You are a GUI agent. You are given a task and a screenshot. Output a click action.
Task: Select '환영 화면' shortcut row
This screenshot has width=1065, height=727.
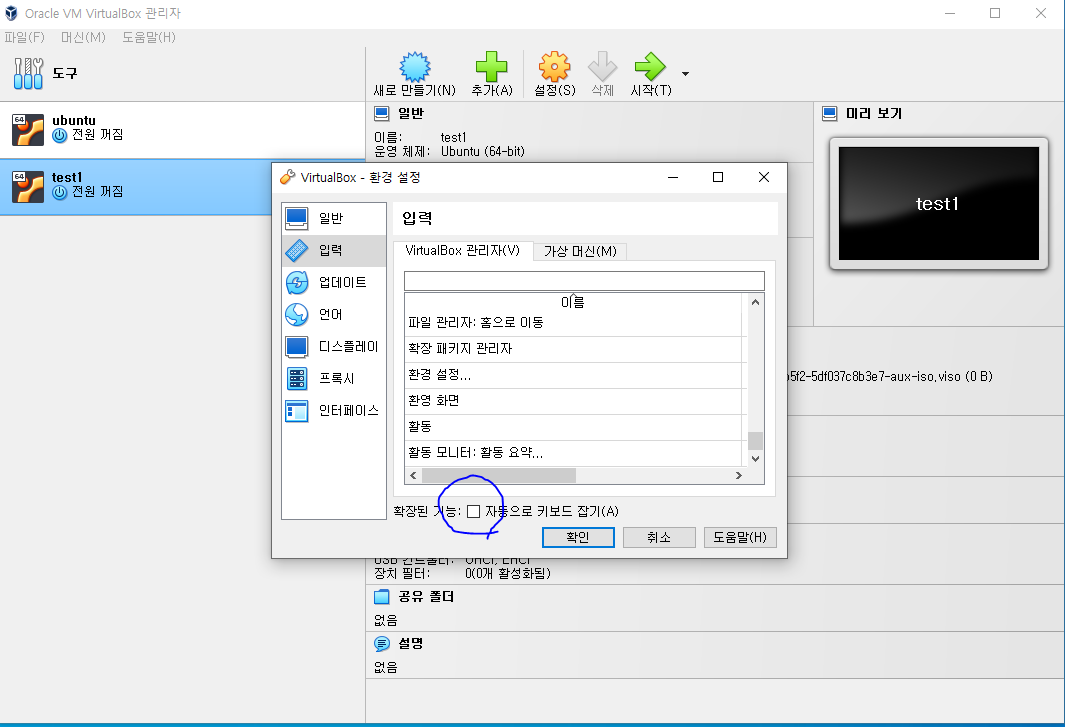point(574,401)
